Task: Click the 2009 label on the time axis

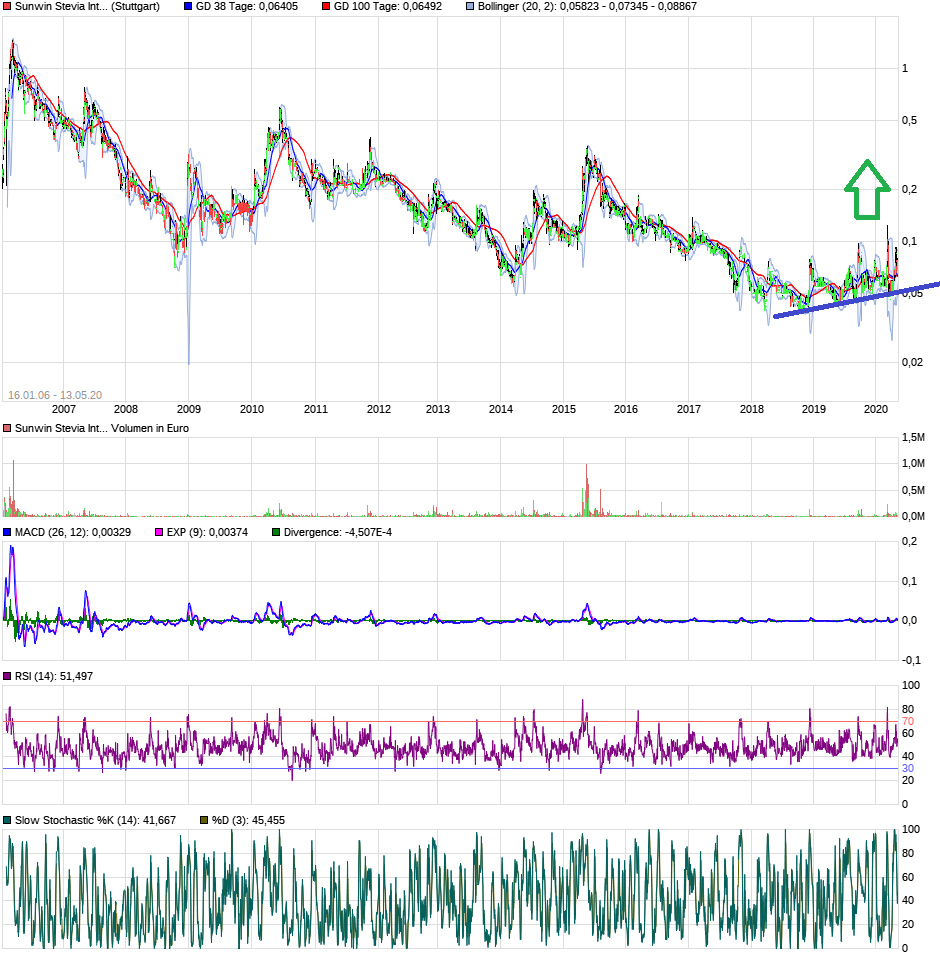Action: pos(189,409)
